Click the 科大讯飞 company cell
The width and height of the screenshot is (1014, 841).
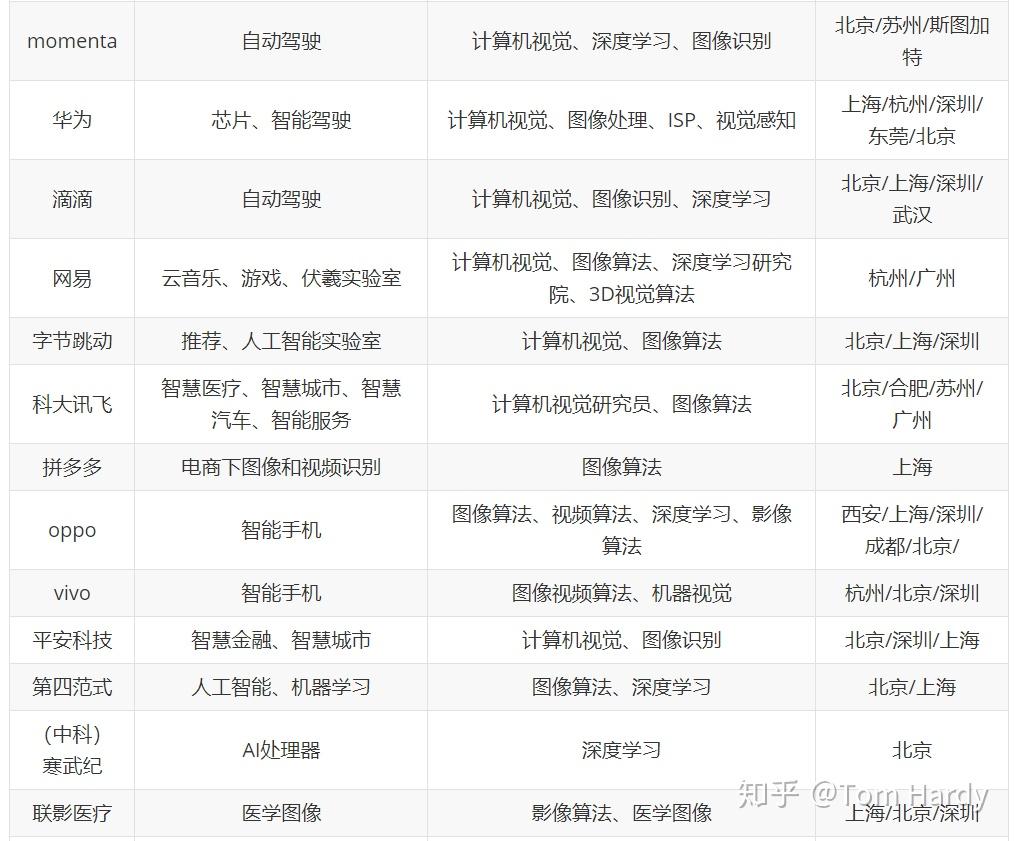(72, 404)
